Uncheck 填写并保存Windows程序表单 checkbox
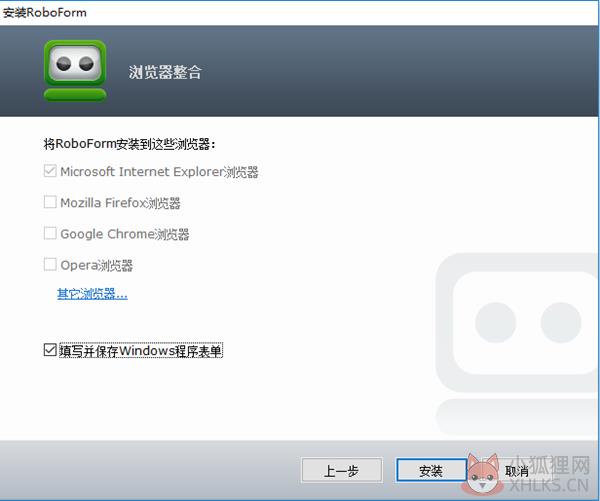The image size is (600, 501). pyautogui.click(x=50, y=350)
